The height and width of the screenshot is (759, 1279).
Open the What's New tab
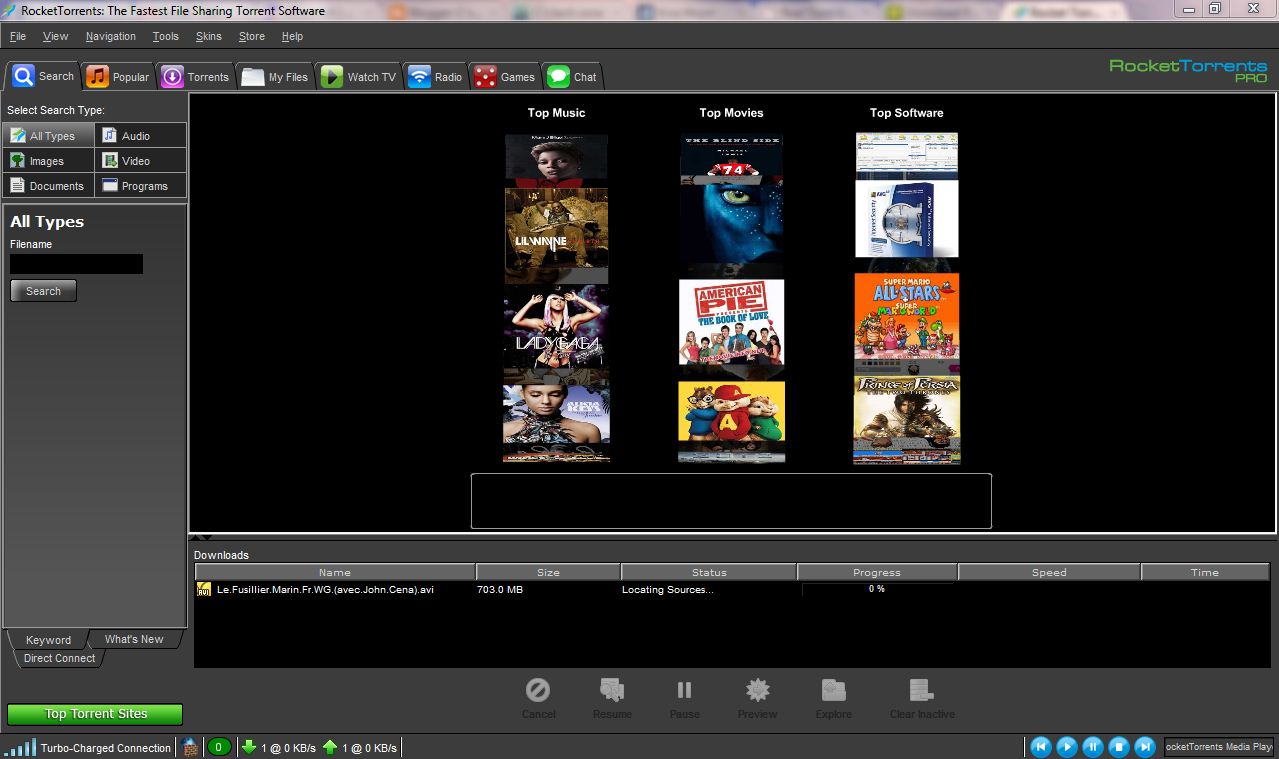134,639
